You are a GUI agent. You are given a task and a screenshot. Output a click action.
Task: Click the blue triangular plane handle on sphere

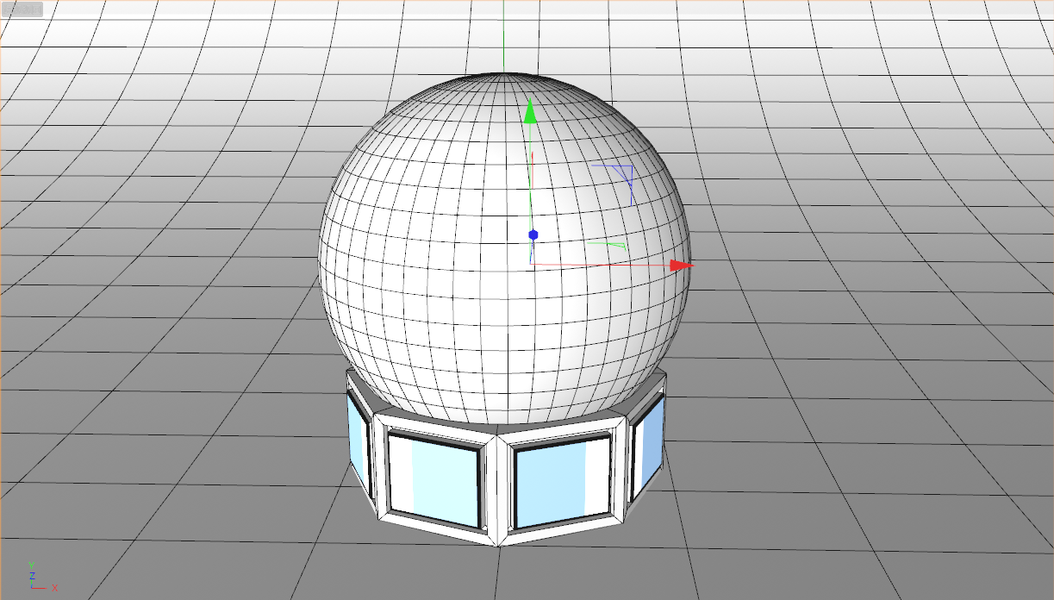click(x=621, y=181)
